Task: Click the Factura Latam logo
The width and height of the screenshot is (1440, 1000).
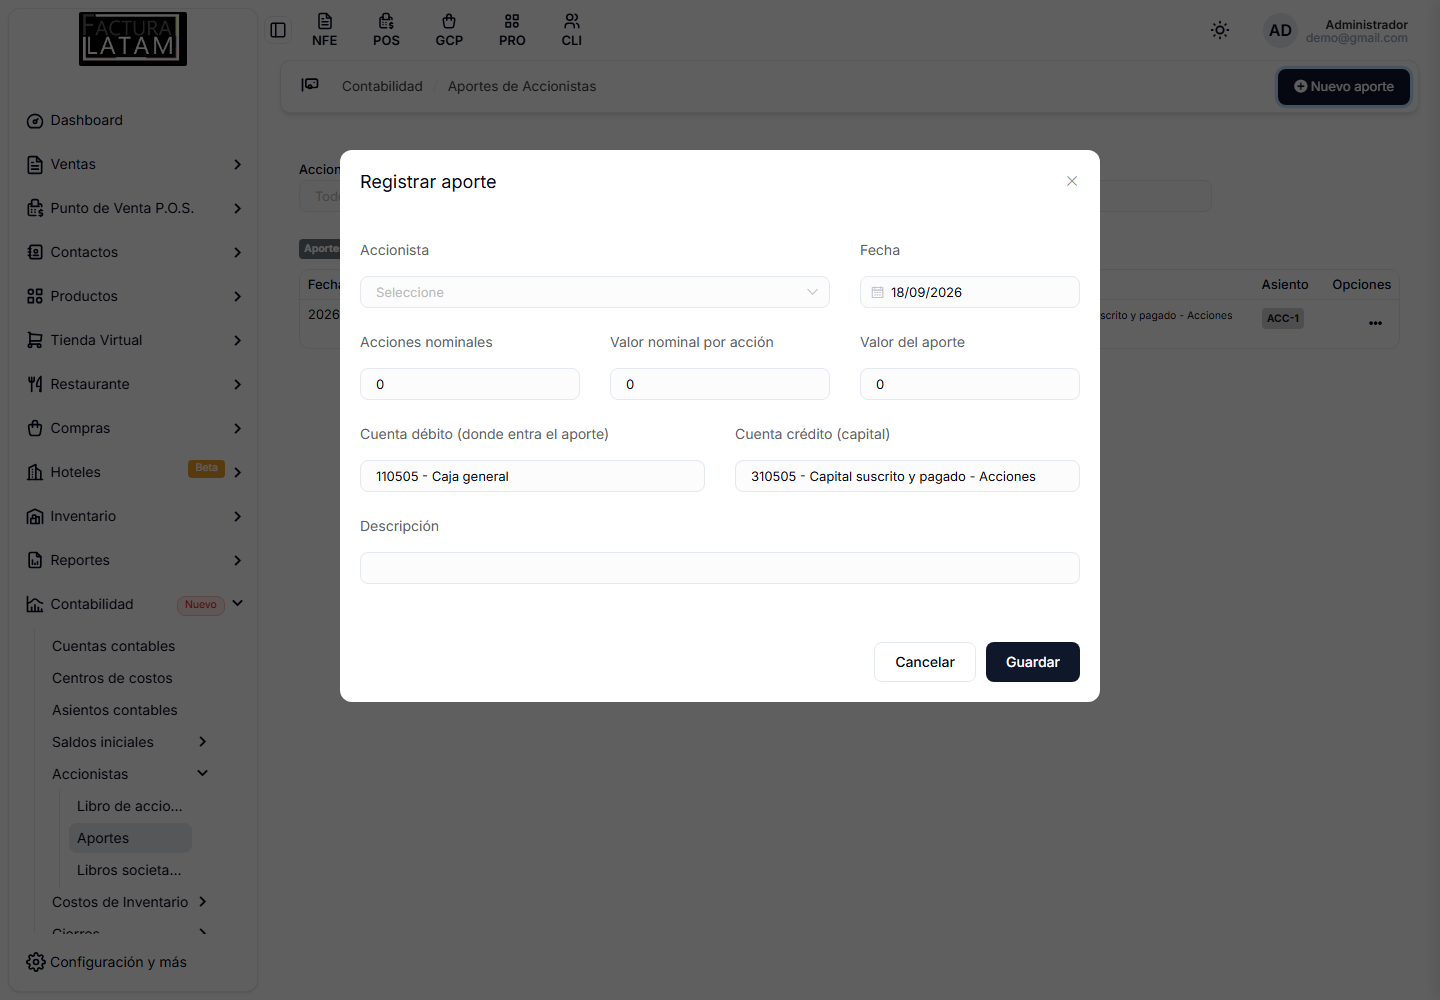Action: 133,39
